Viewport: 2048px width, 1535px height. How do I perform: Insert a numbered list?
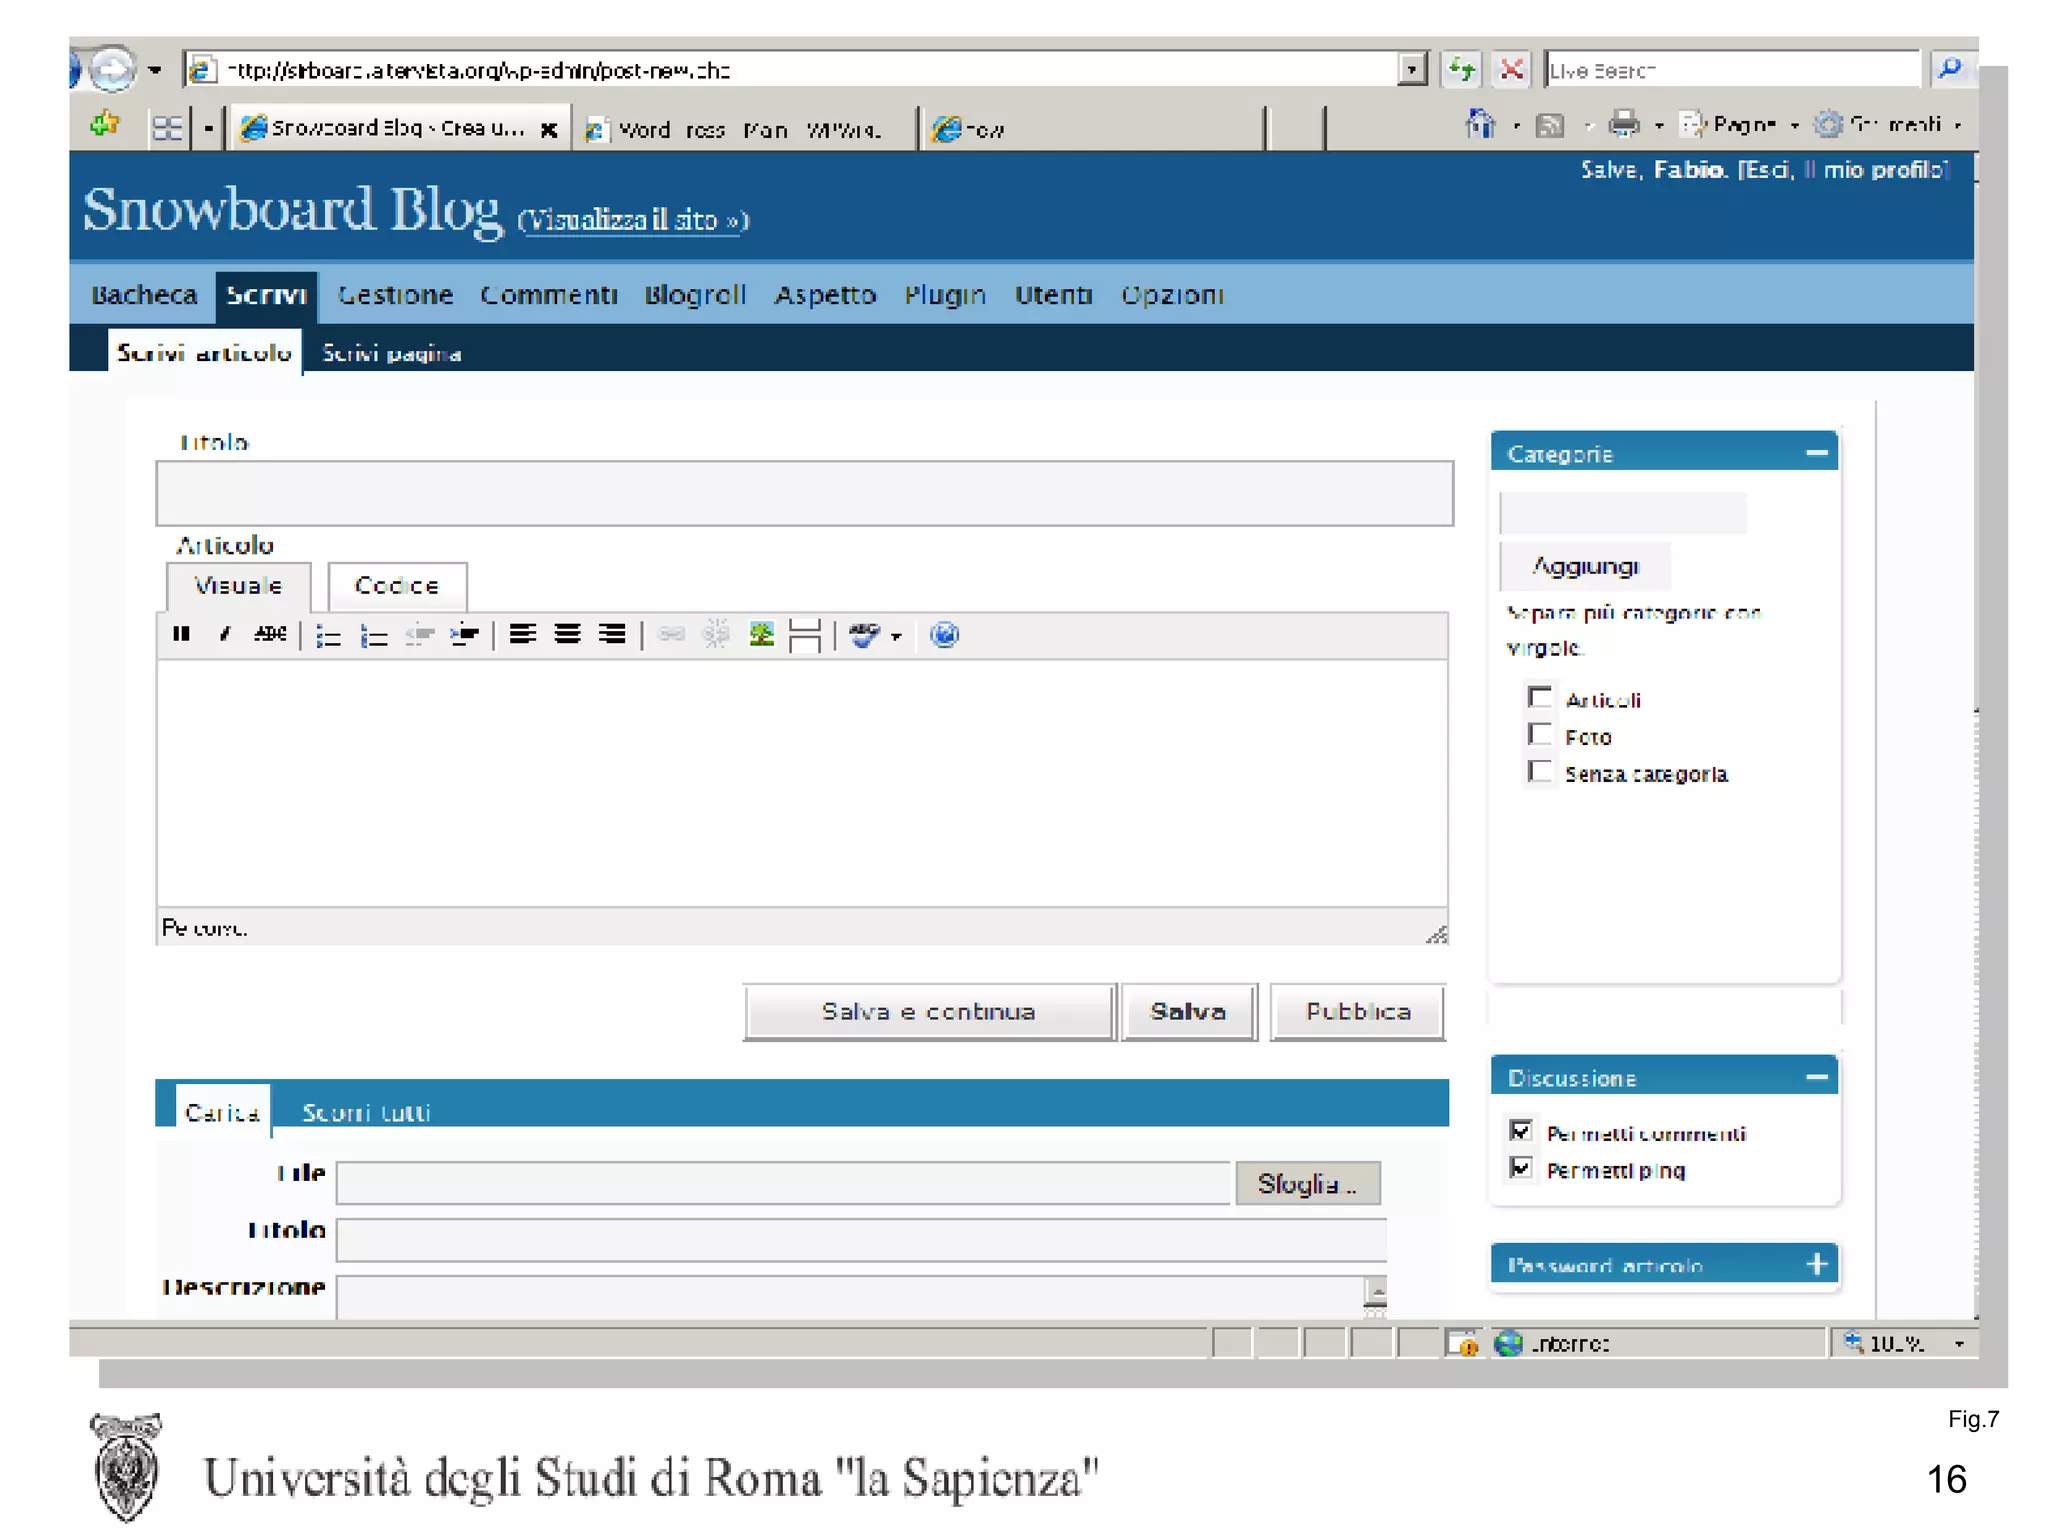[x=373, y=635]
